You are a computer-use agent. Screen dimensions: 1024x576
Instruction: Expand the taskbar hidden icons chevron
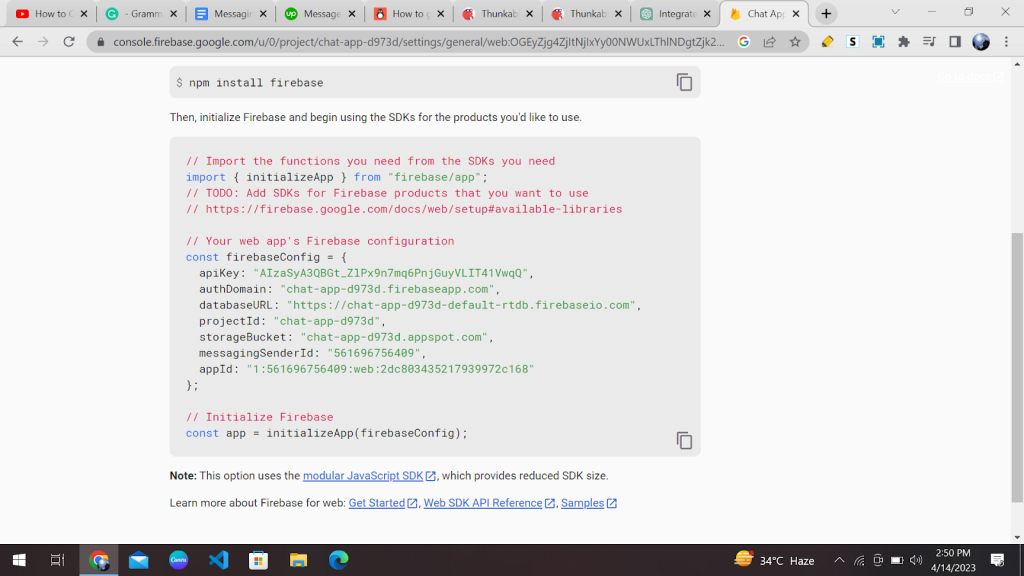(x=839, y=560)
